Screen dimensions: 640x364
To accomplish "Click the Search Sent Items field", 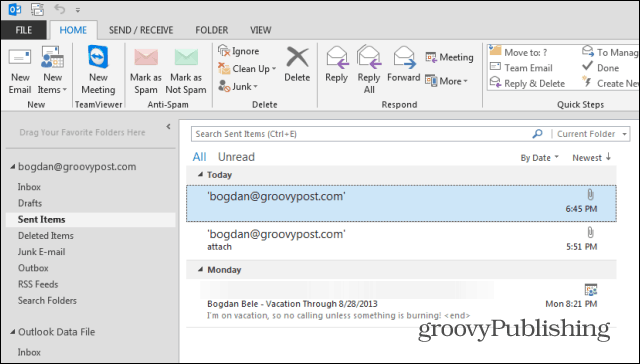I will [361, 134].
